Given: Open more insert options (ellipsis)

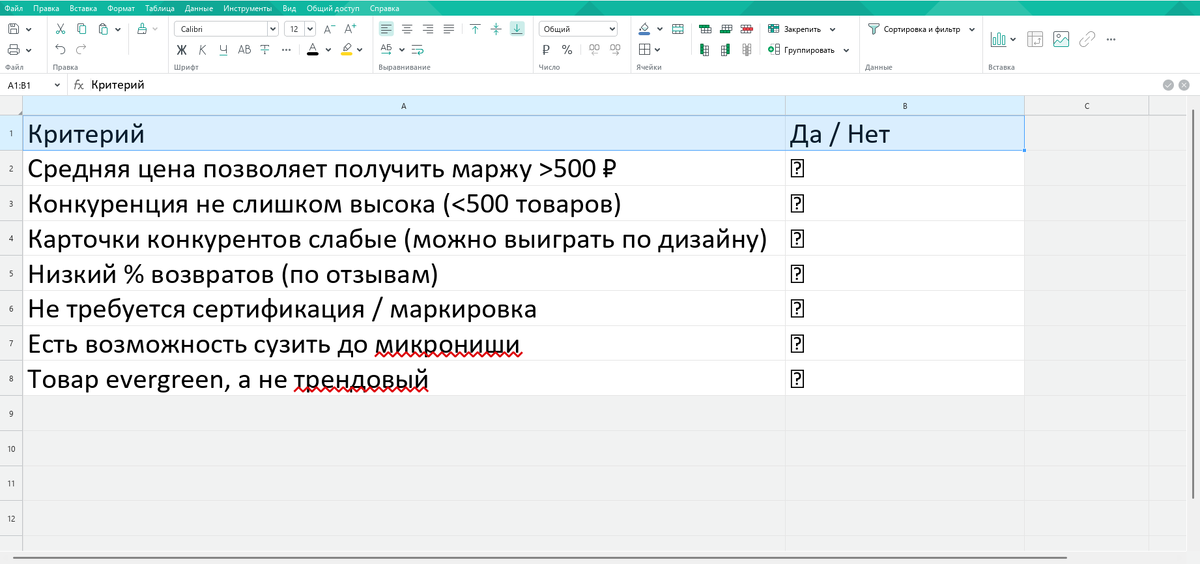Looking at the screenshot, I should (1111, 39).
